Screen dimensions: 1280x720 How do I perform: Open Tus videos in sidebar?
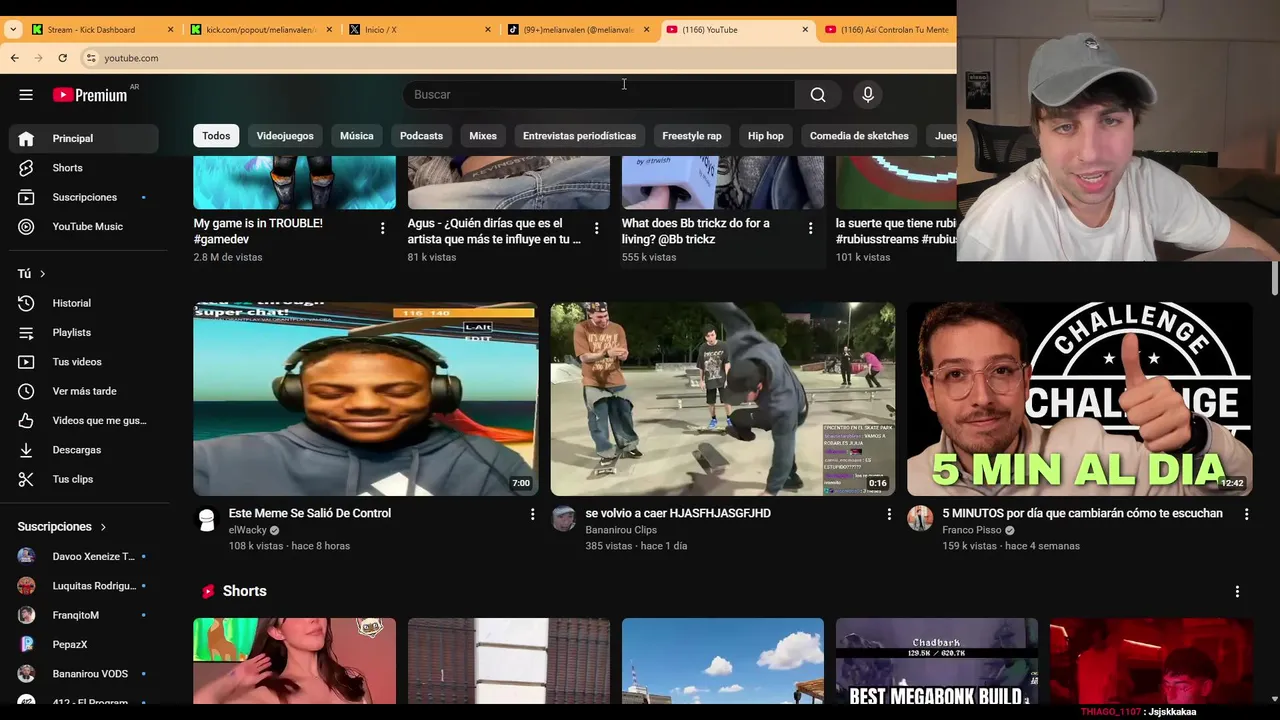[84, 362]
